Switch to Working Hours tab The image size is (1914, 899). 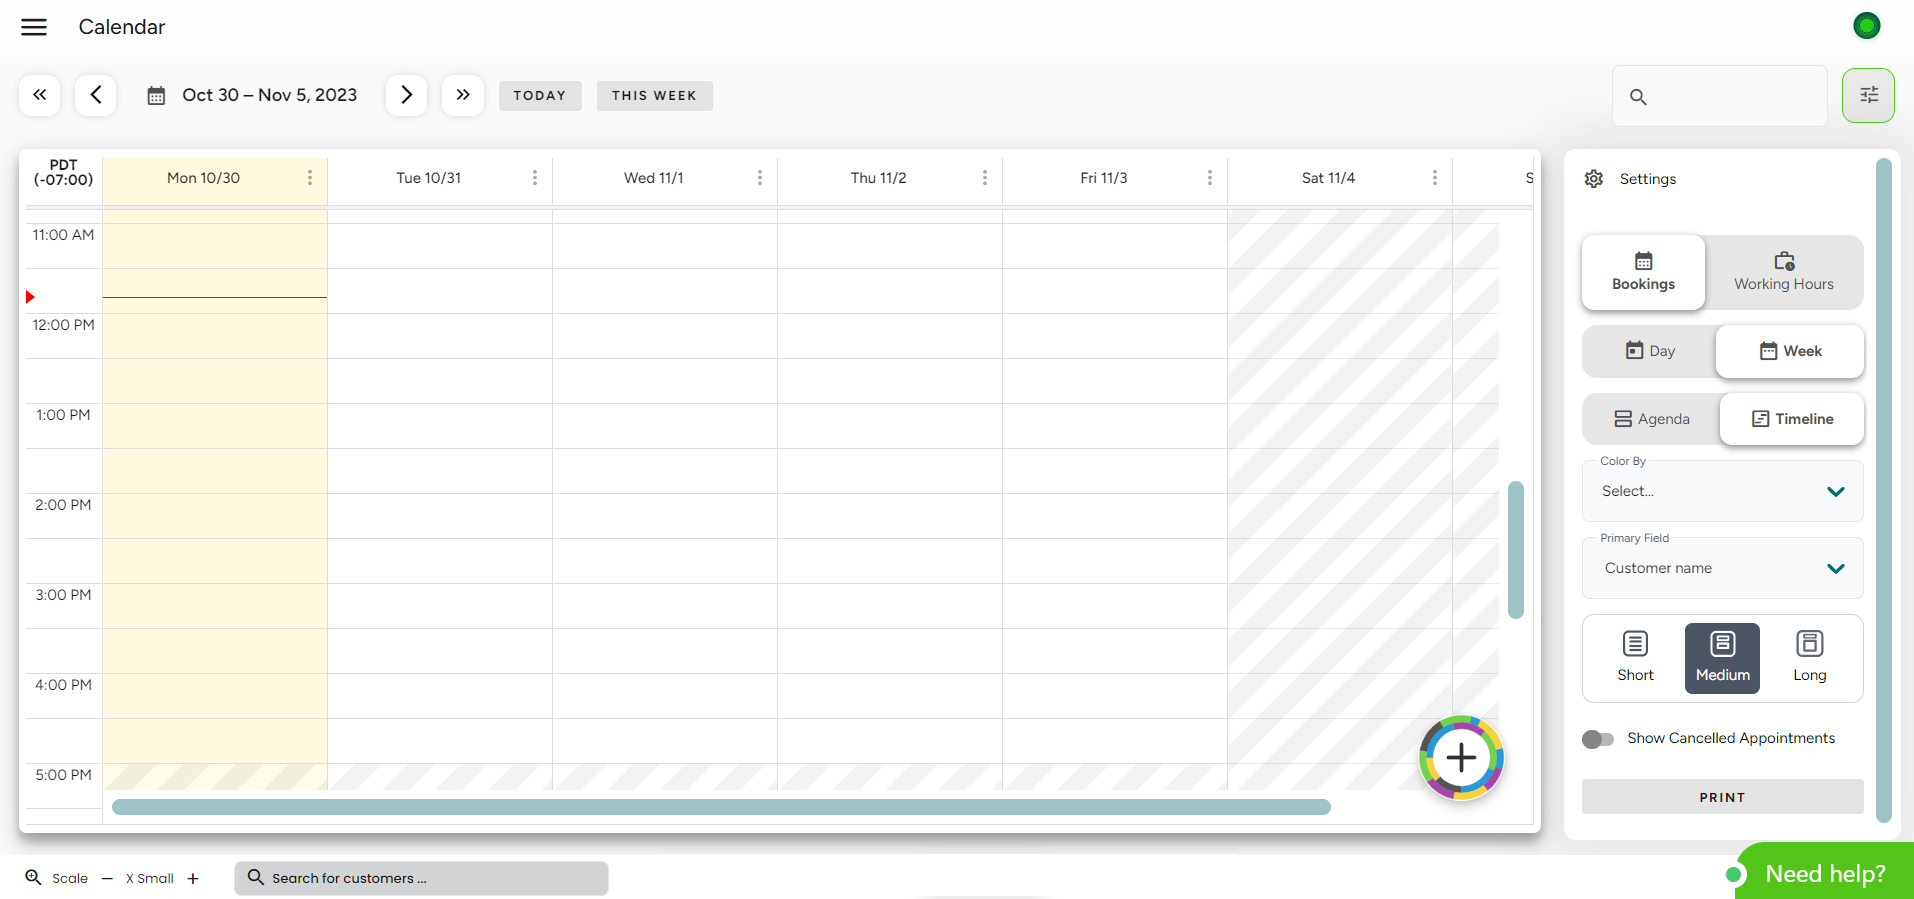tap(1783, 272)
